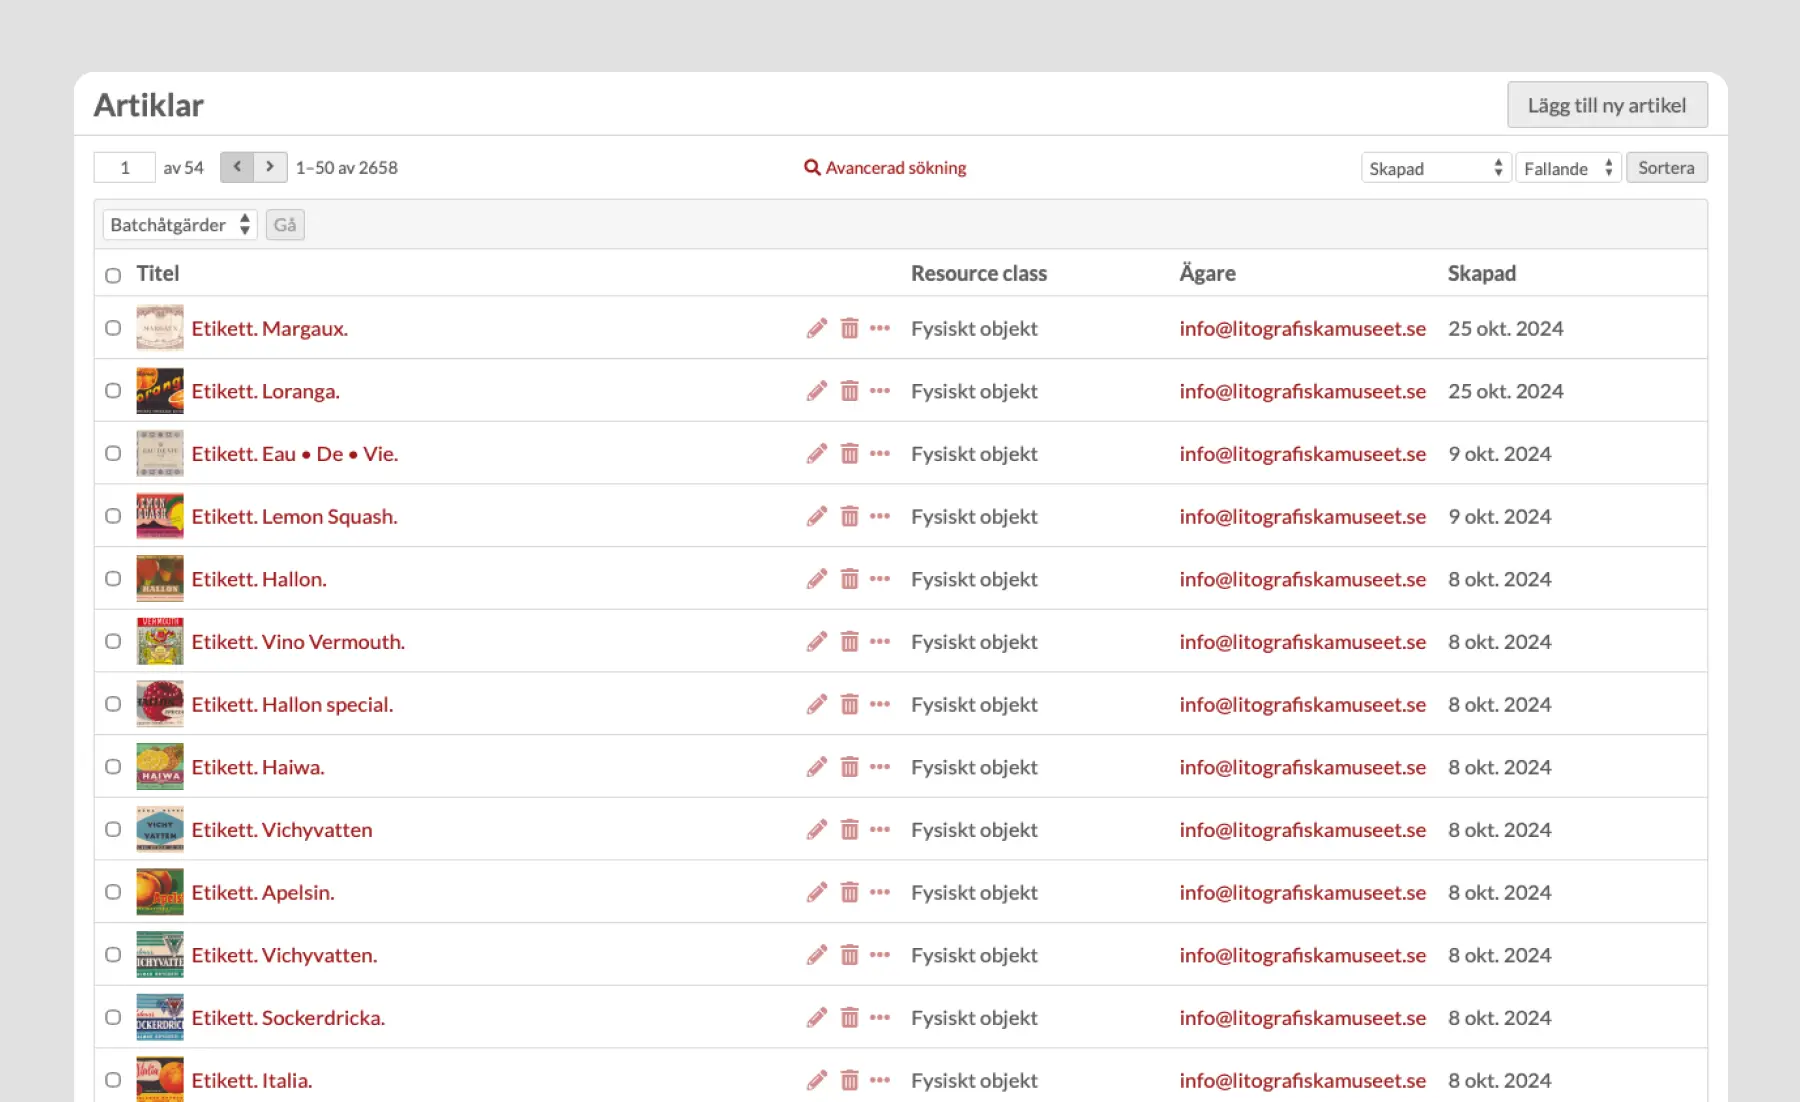Select all items with the Titel checkbox
The height and width of the screenshot is (1102, 1800).
(x=113, y=275)
